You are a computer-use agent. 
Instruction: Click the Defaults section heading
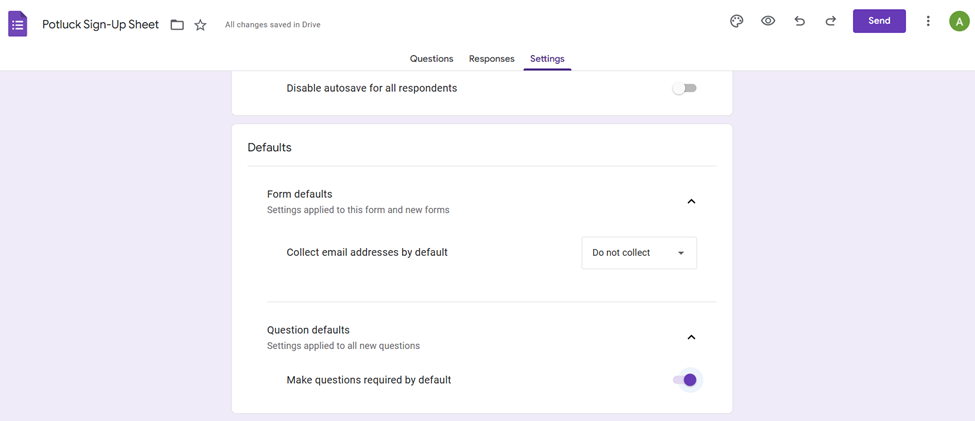pyautogui.click(x=270, y=147)
